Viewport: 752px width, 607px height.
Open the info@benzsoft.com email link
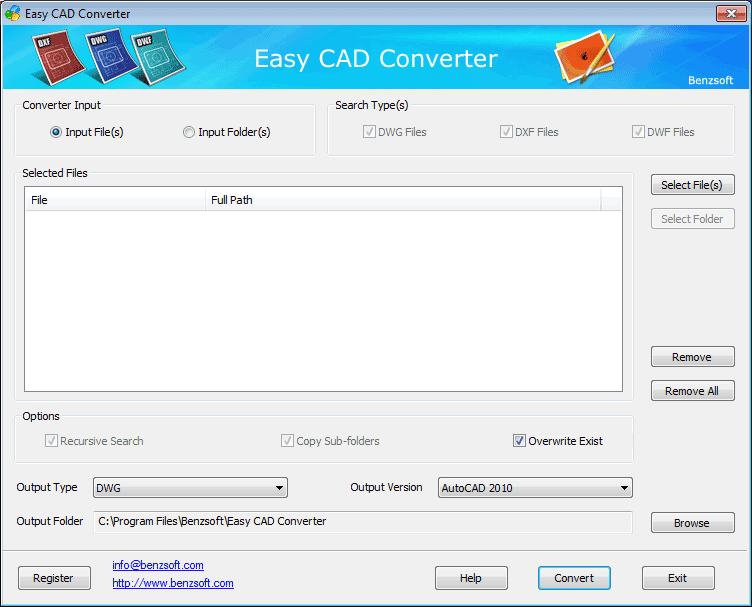pos(158,565)
